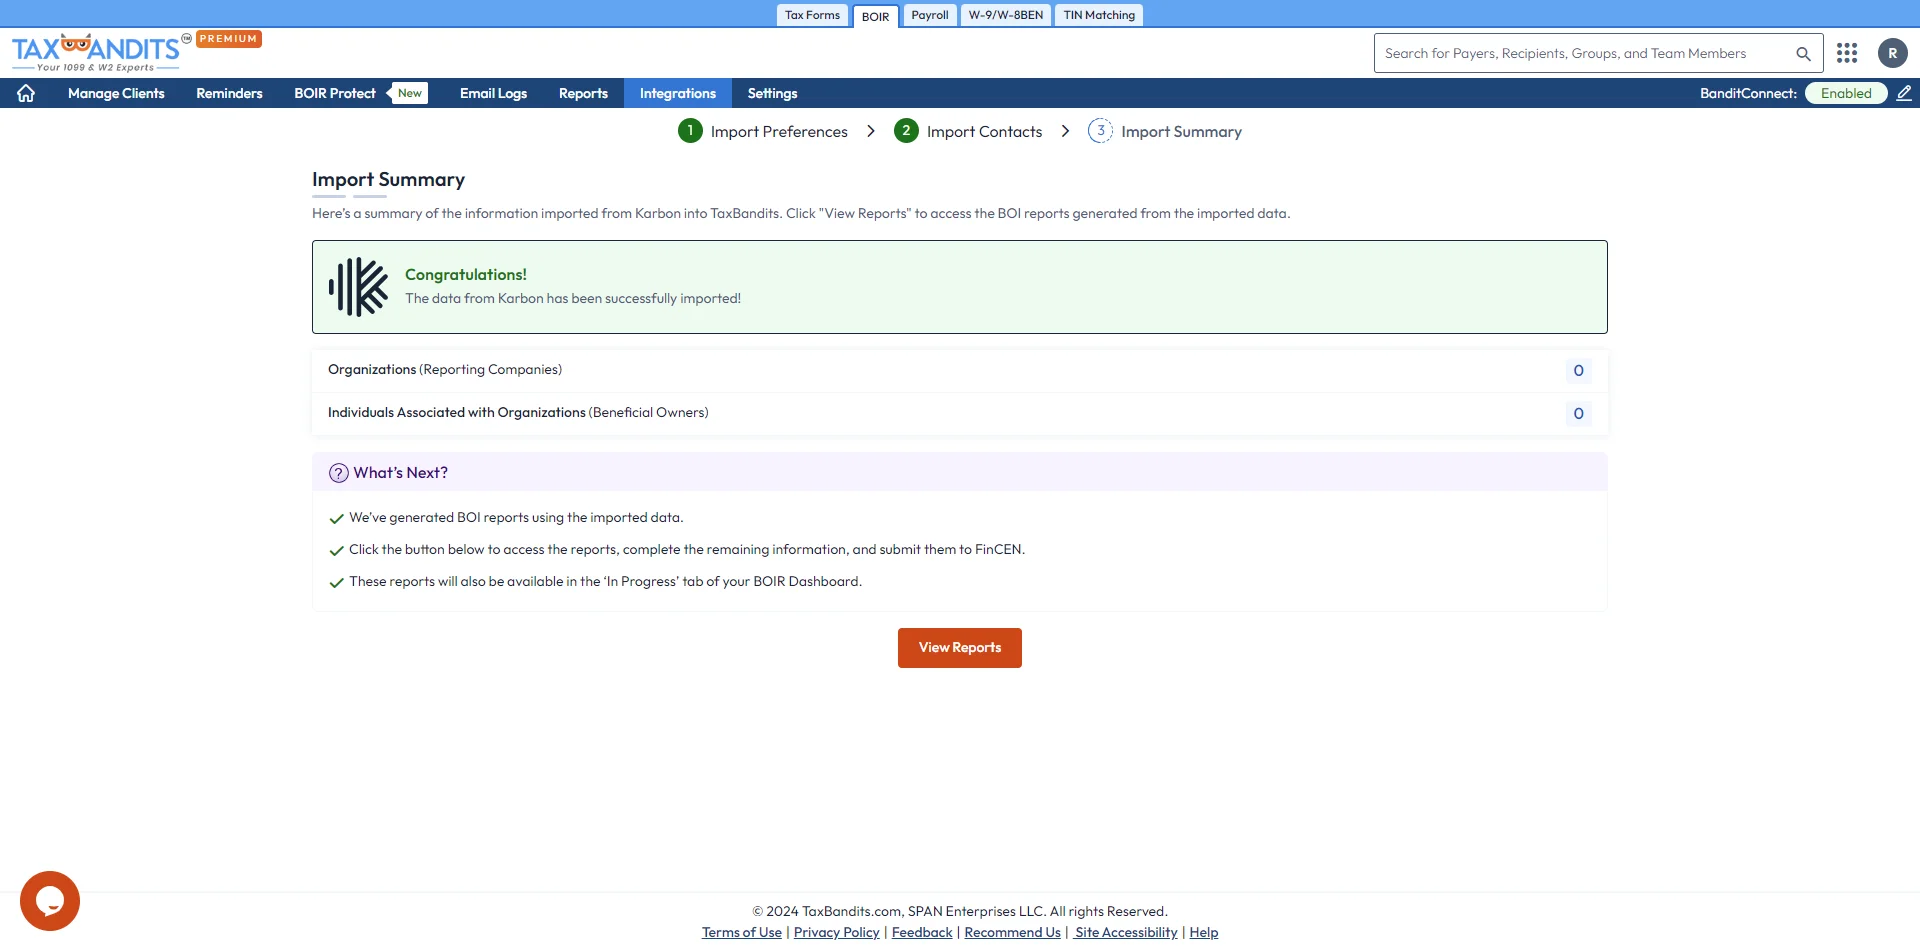The image size is (1920, 951).
Task: Click the search magnifier icon
Action: tap(1803, 54)
